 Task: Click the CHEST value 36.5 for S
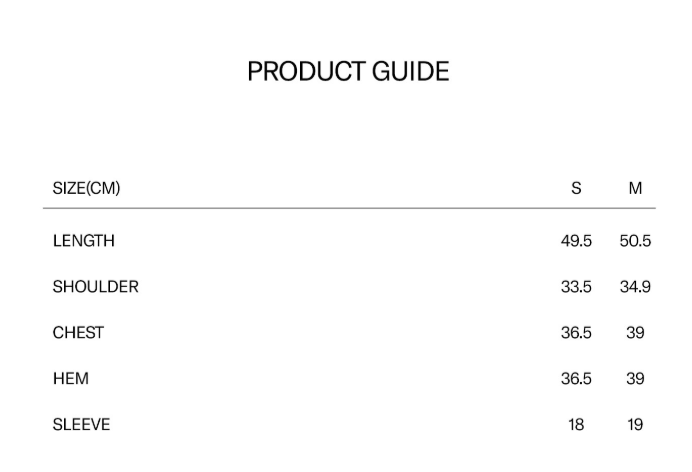coord(576,333)
